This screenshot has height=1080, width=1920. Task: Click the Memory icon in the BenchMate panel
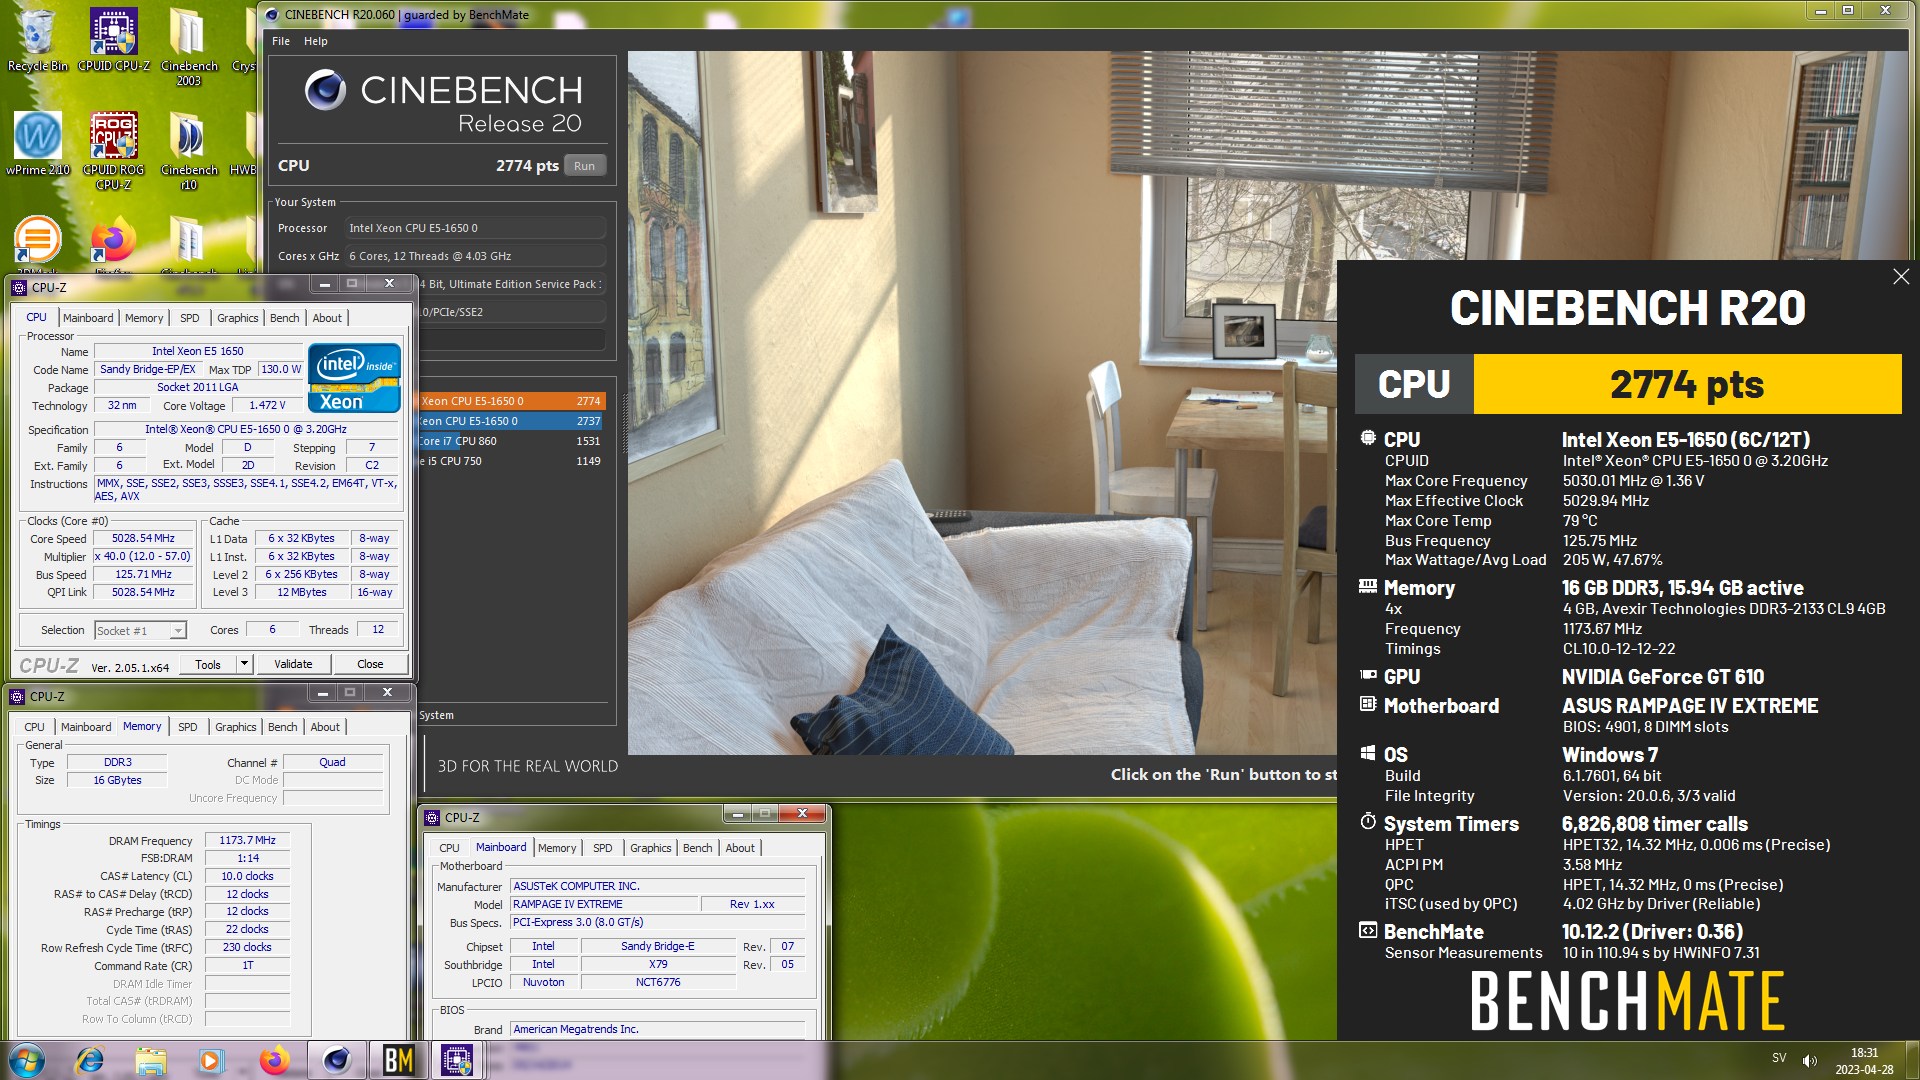(1368, 586)
